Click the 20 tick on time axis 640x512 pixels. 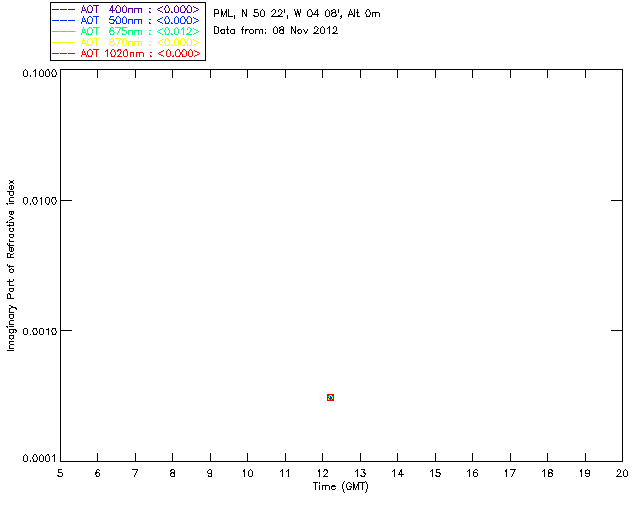click(x=621, y=473)
